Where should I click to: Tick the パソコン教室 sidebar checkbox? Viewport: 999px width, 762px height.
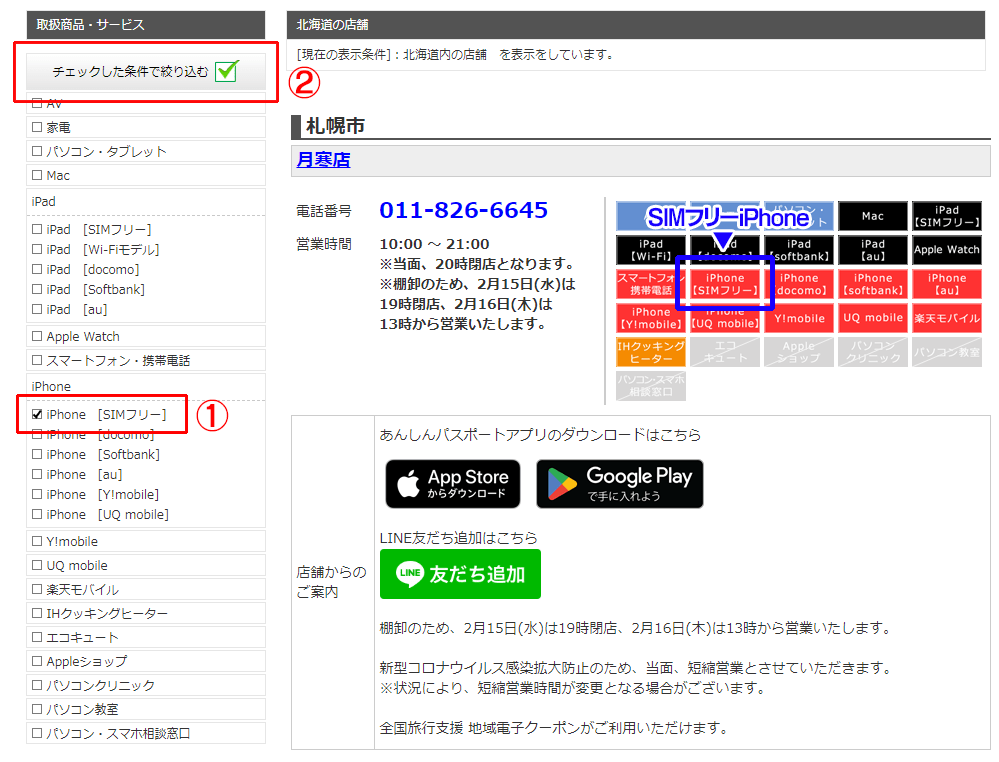point(37,709)
